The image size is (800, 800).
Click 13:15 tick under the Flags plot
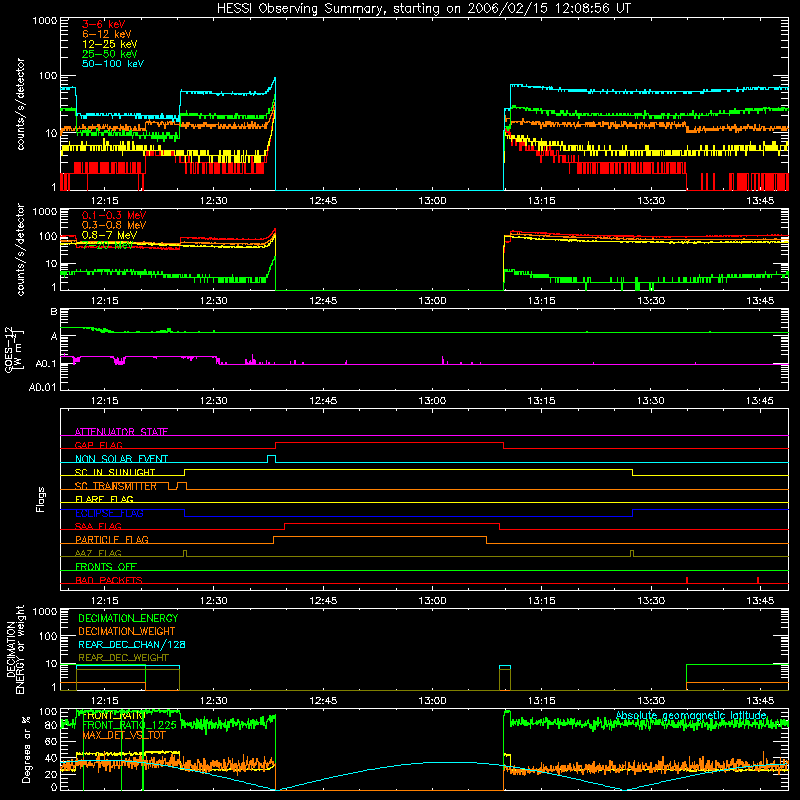tap(541, 601)
